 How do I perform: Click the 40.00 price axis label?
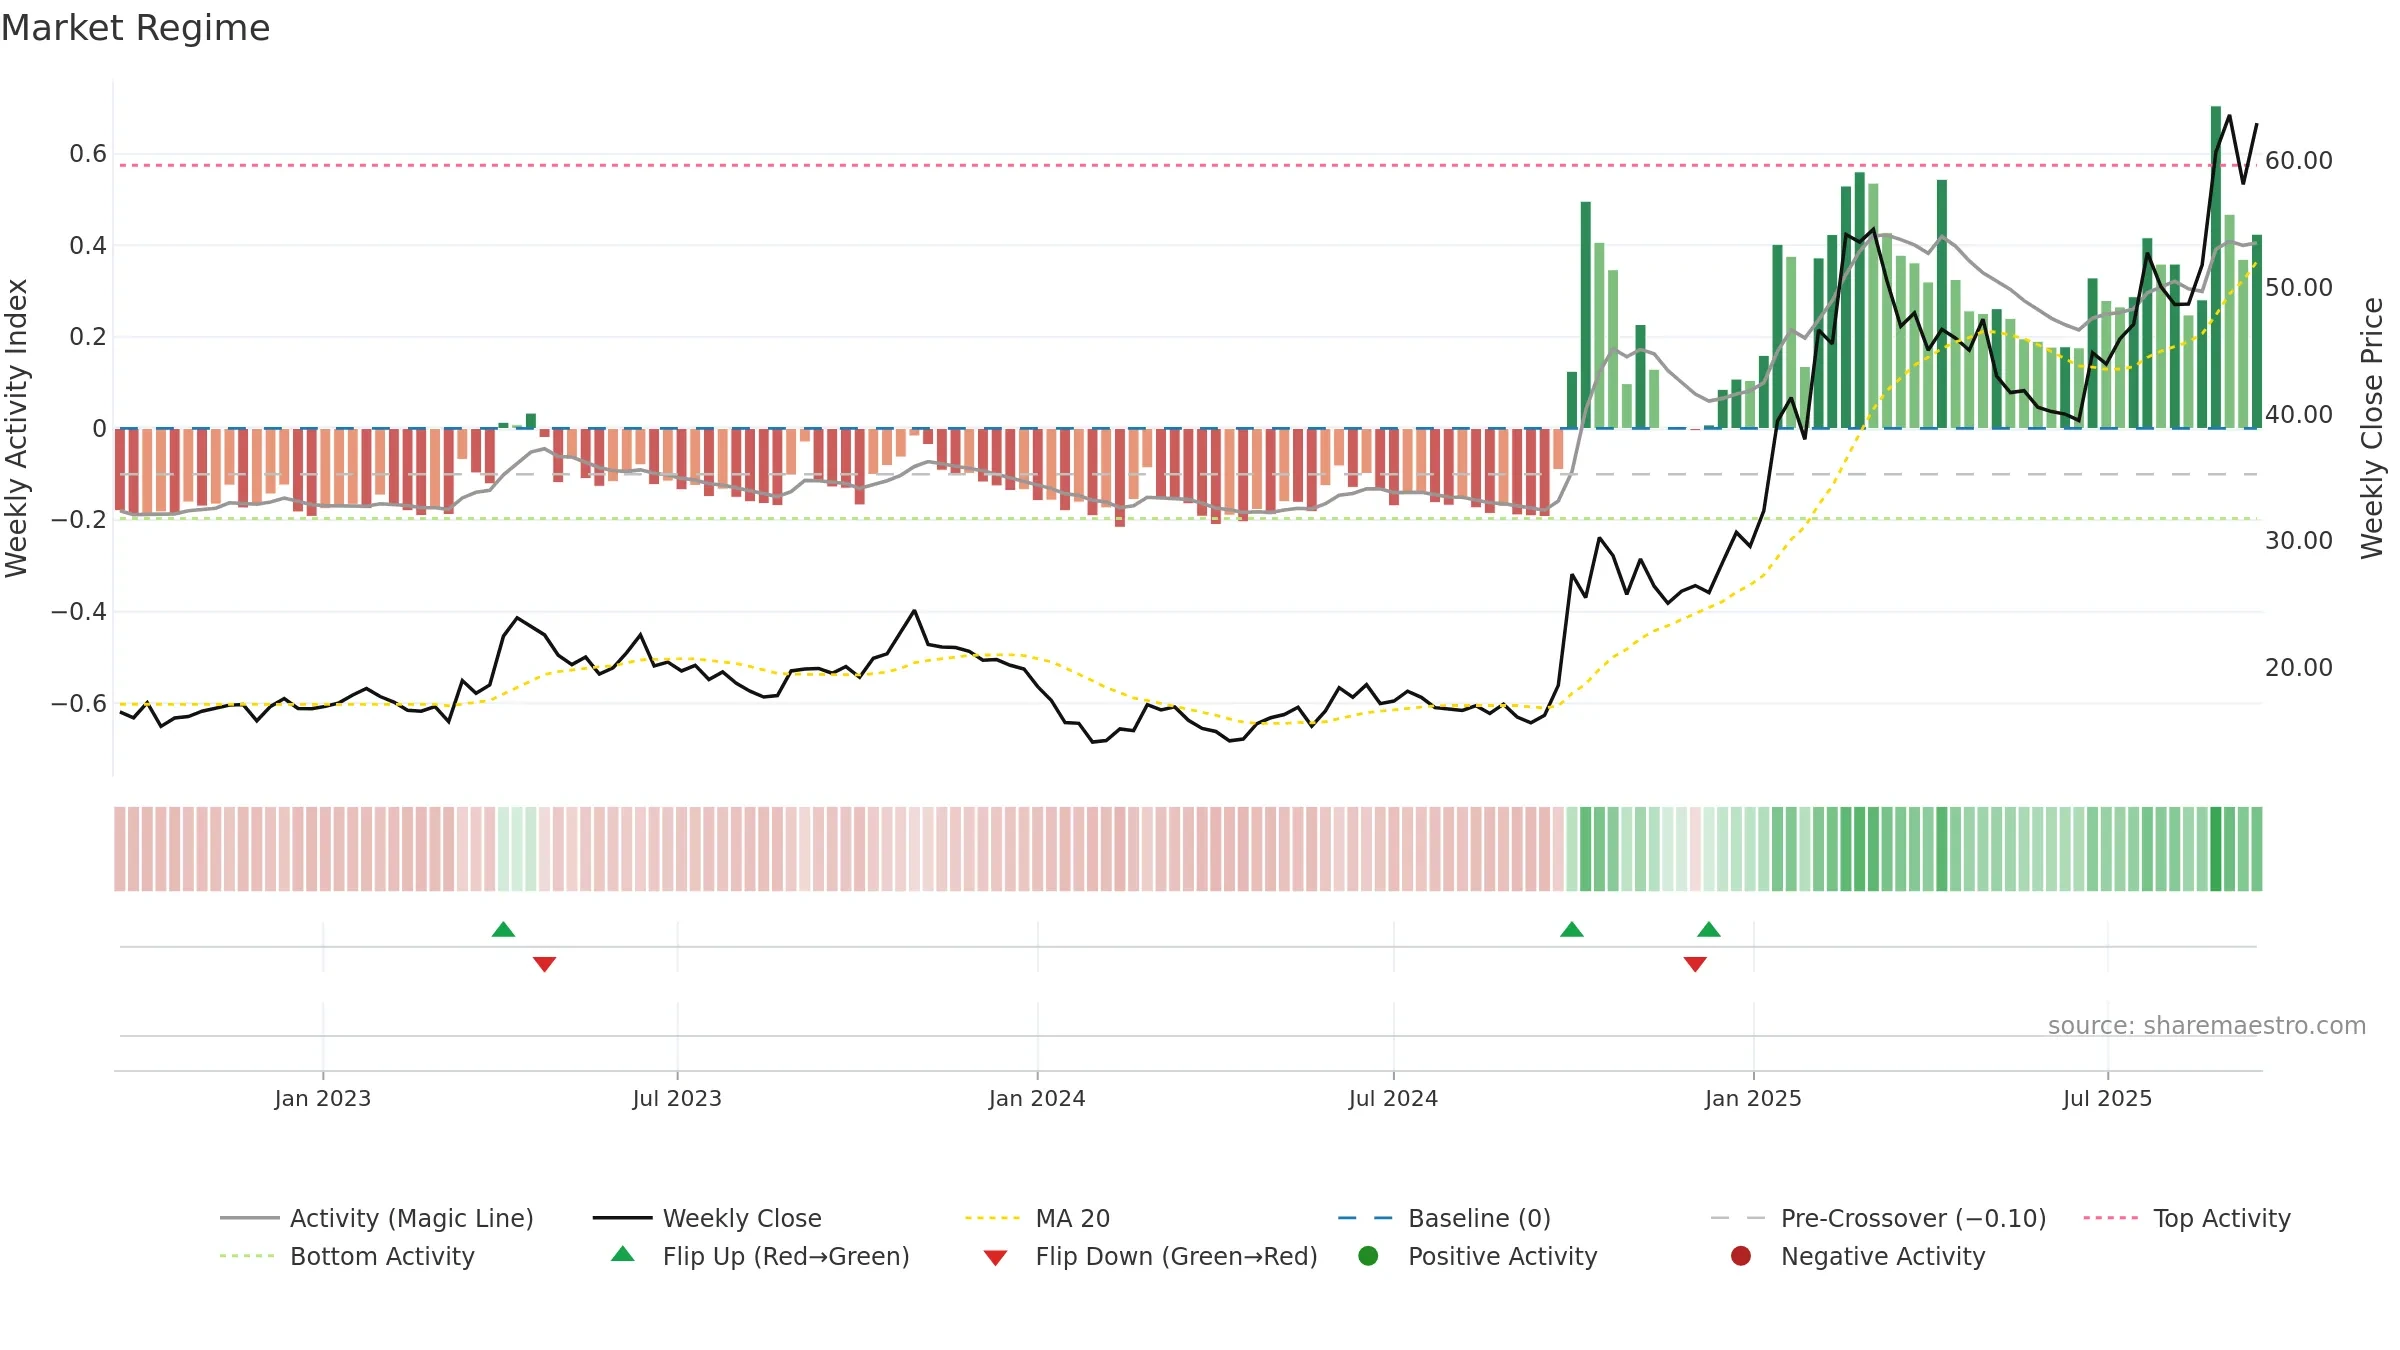tap(2299, 414)
